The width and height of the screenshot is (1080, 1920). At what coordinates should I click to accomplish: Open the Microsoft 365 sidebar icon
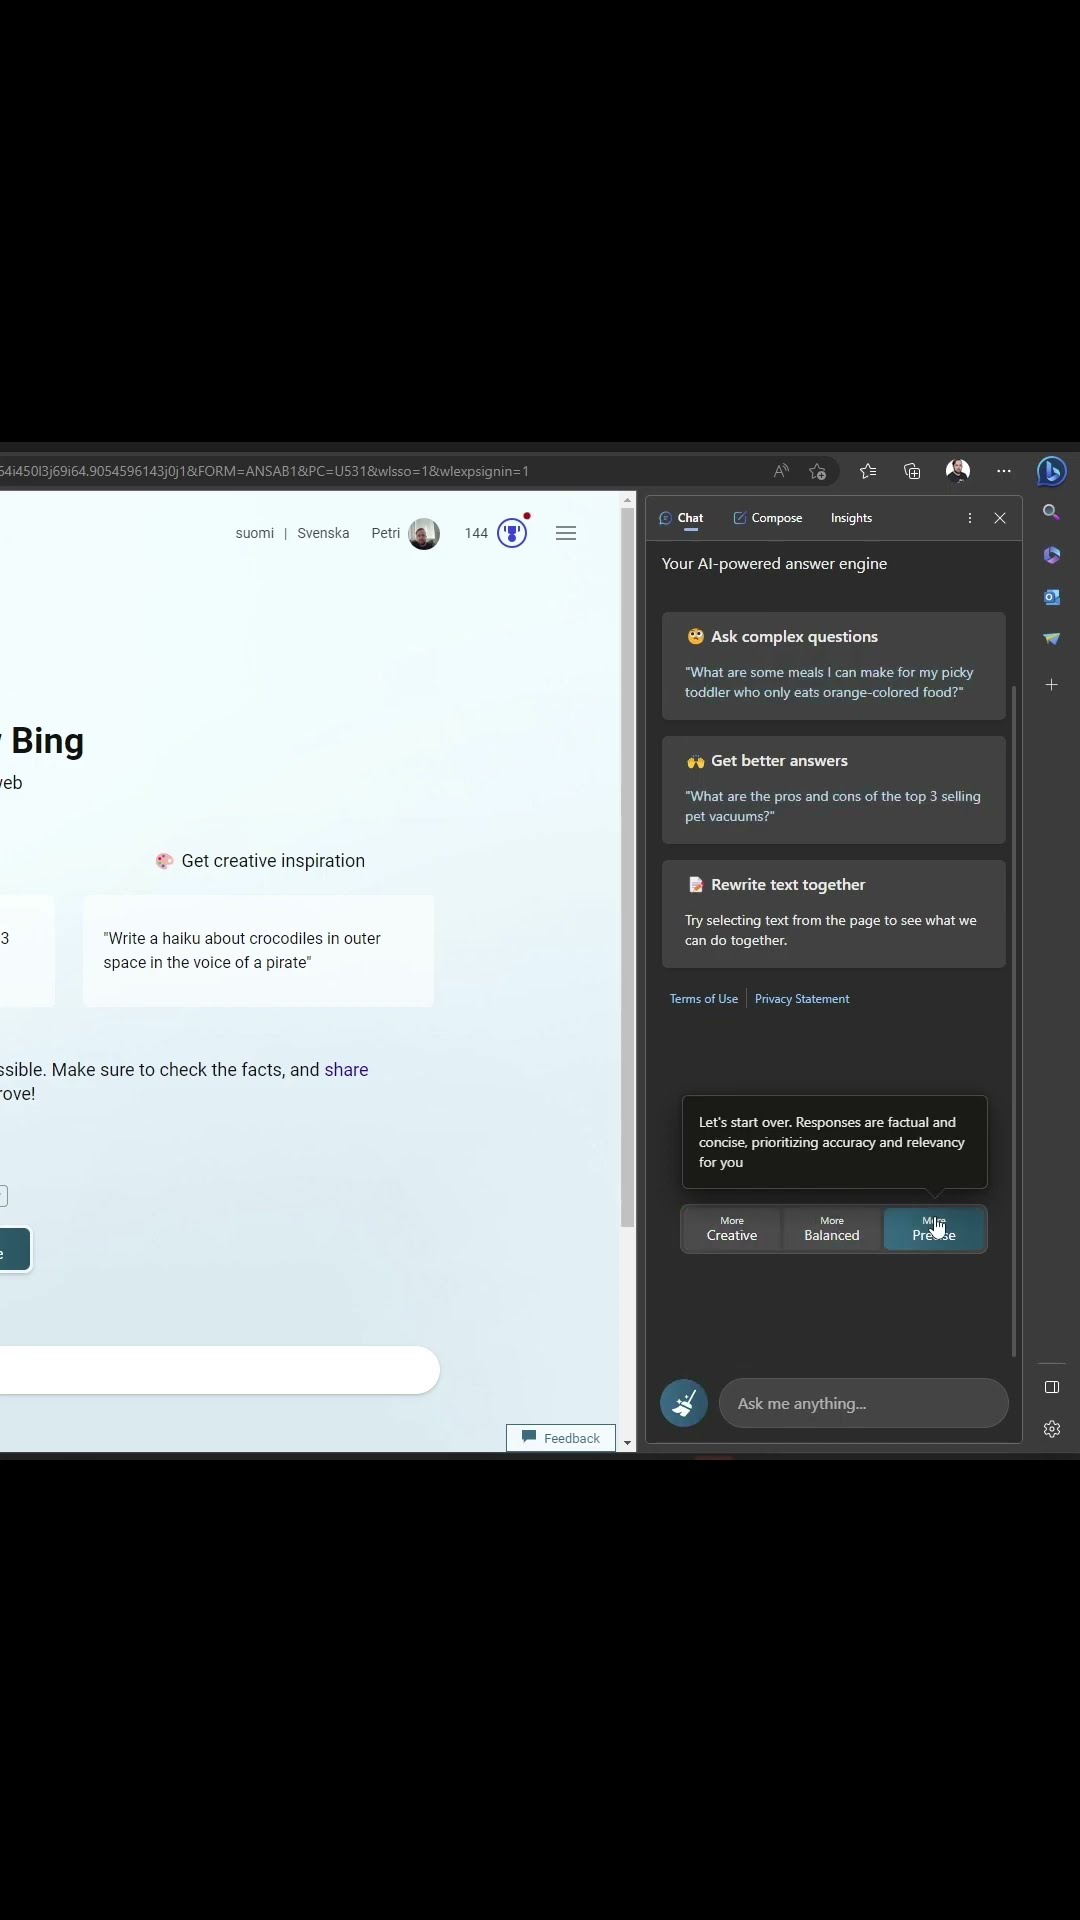click(1051, 555)
